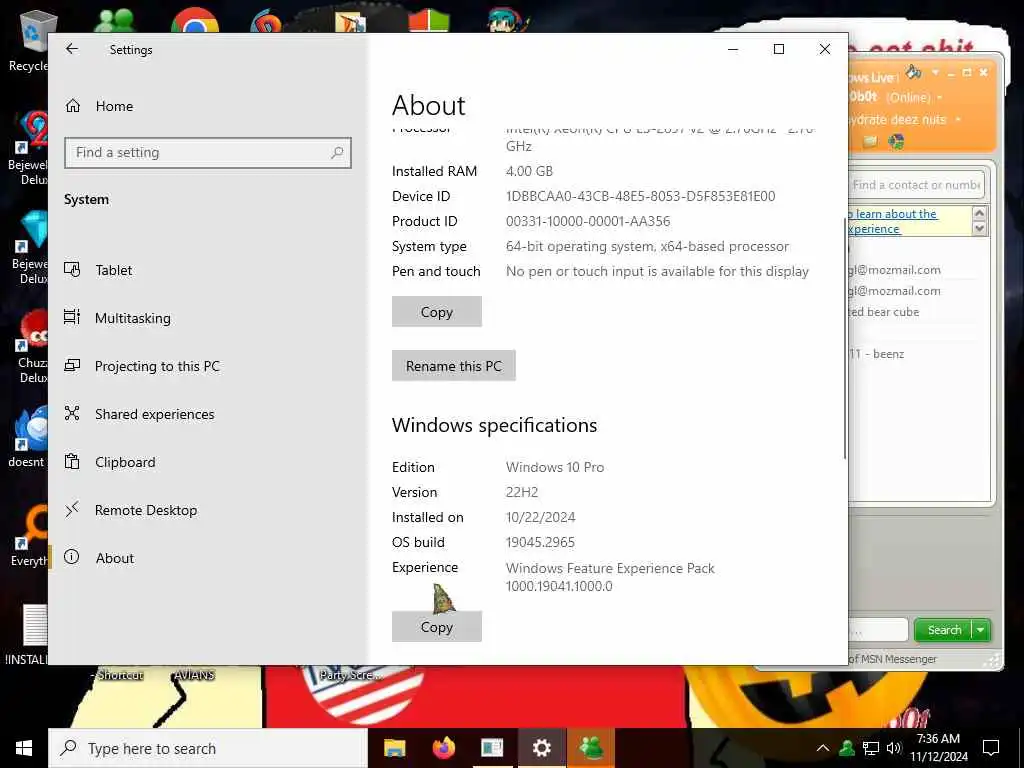Select the beenz contact in Messenger
The height and width of the screenshot is (768, 1024).
[x=876, y=354]
